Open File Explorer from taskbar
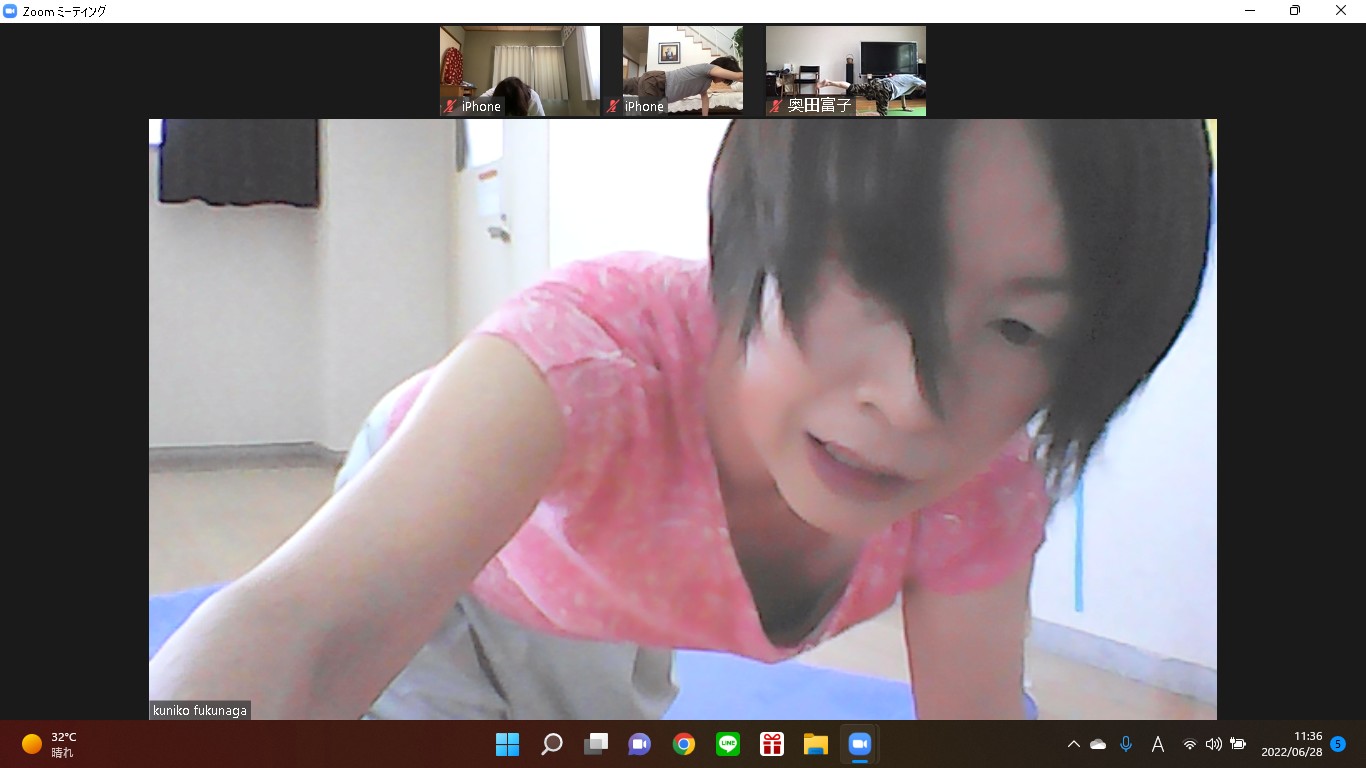Screen dimensions: 1366x768 click(816, 744)
